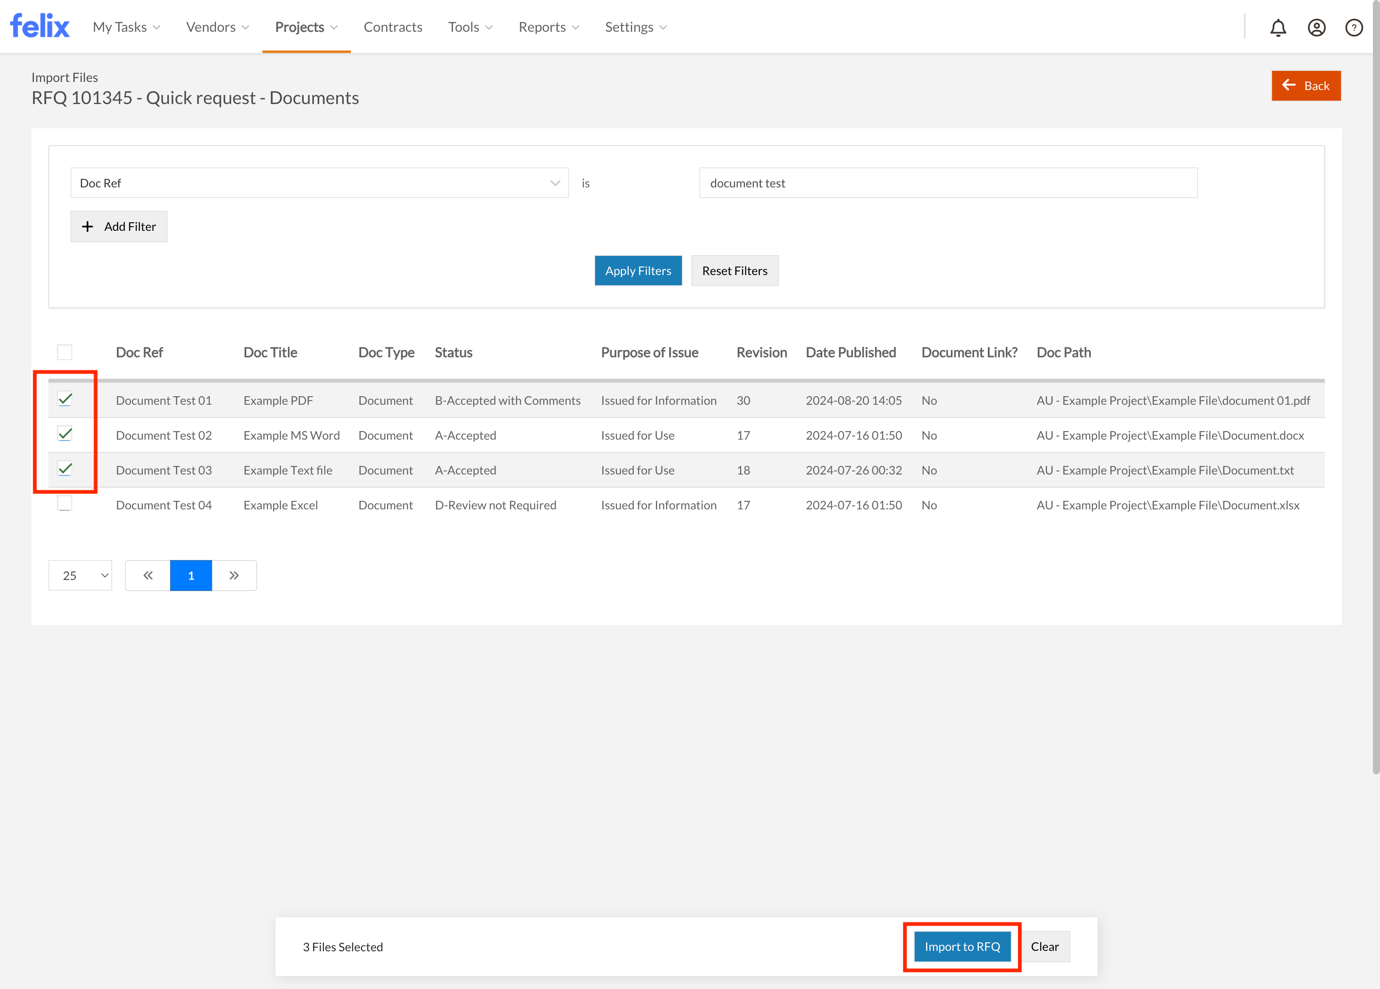1380x989 pixels.
Task: Click the Document Test 04 cell
Action: tap(164, 505)
